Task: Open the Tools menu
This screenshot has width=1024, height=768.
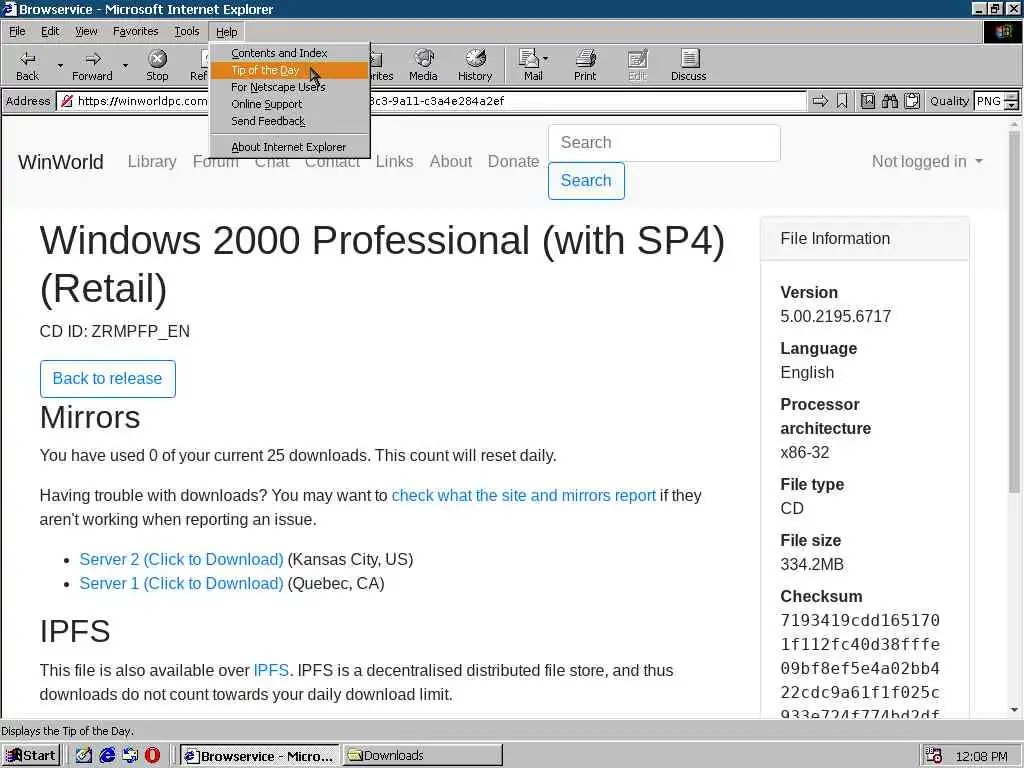Action: [187, 31]
